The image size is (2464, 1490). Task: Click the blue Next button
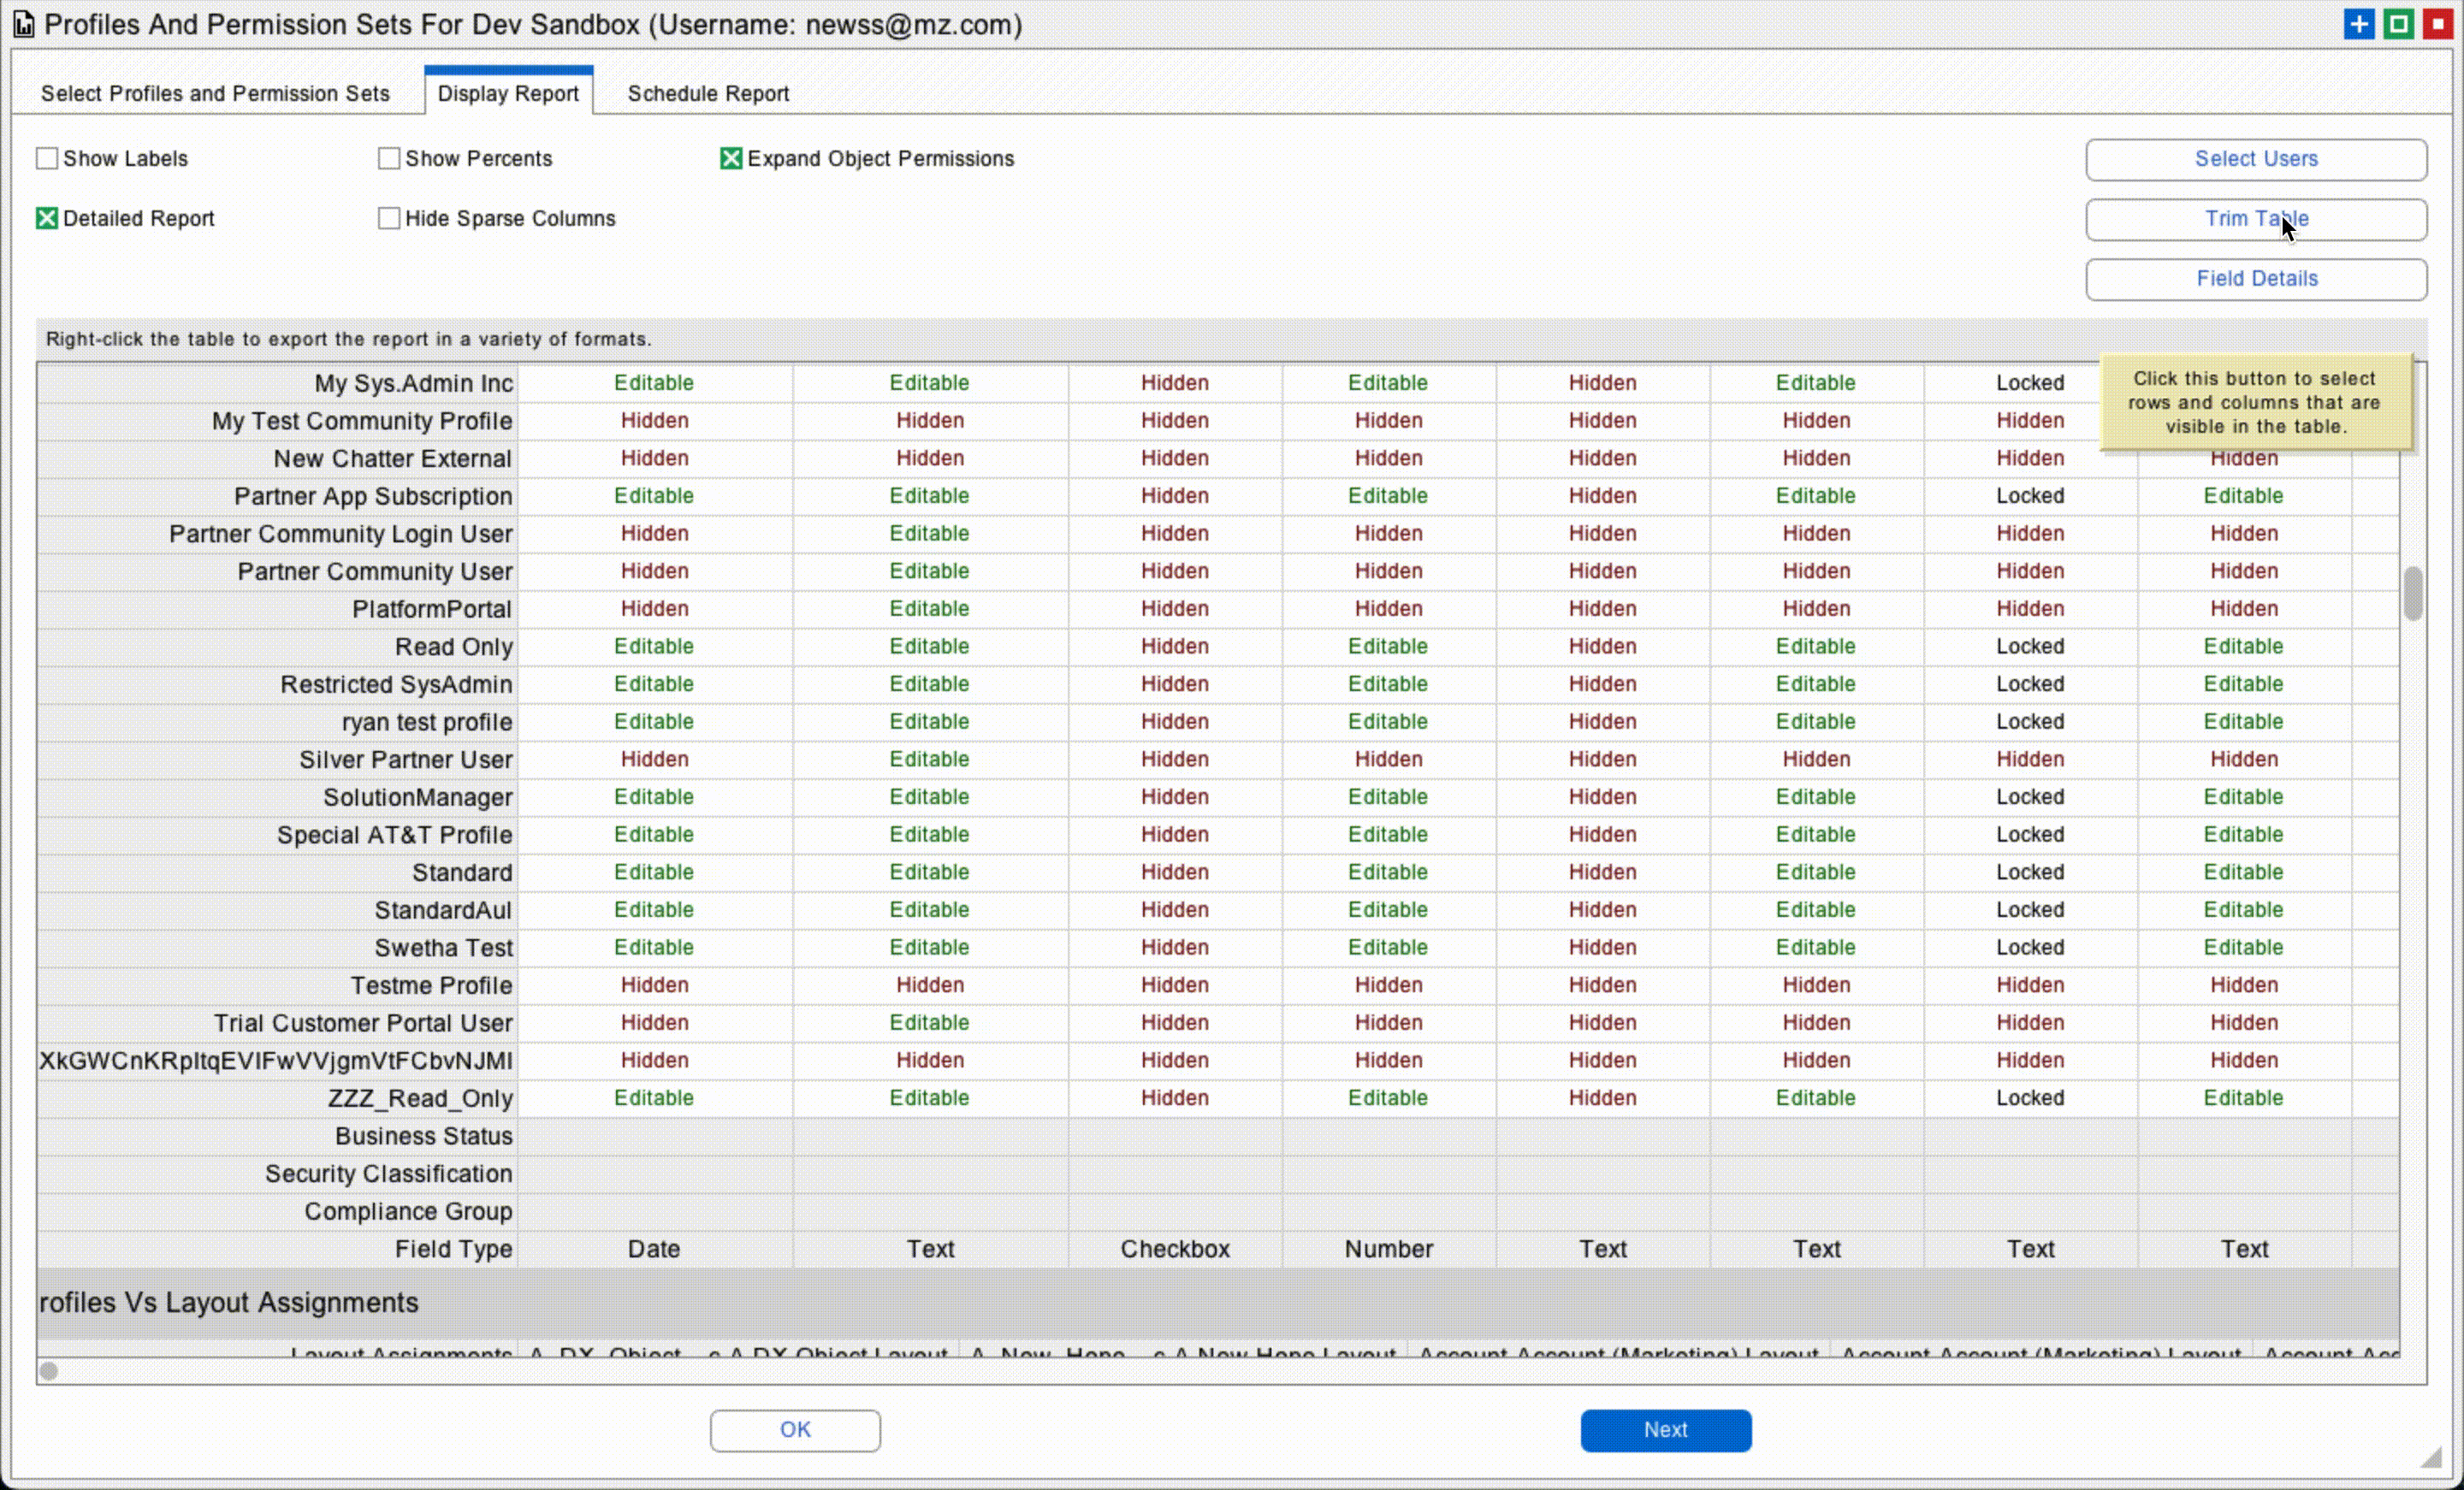pos(1666,1430)
